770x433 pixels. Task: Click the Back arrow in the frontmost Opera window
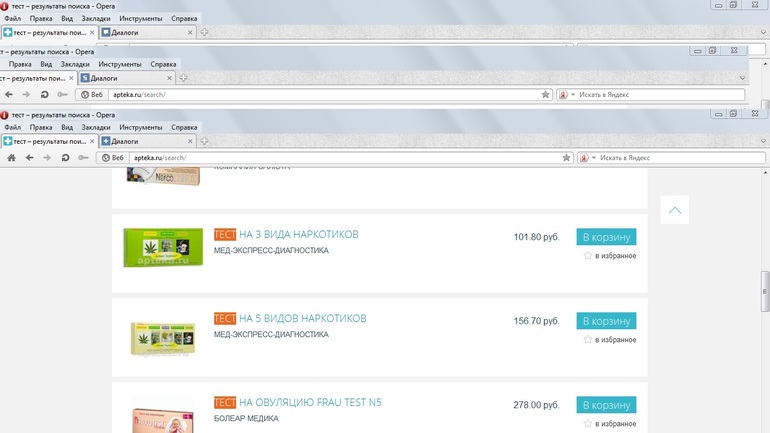(30, 158)
